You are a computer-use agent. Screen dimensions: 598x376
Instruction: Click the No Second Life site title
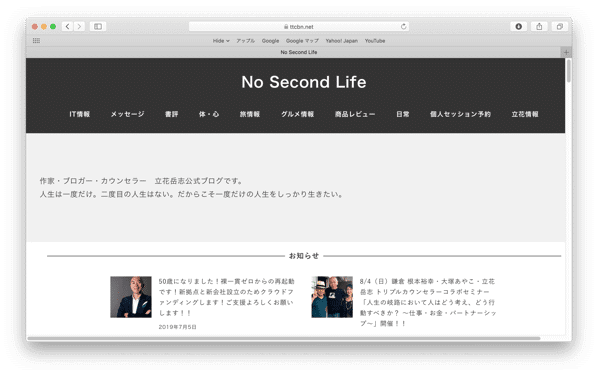[304, 82]
